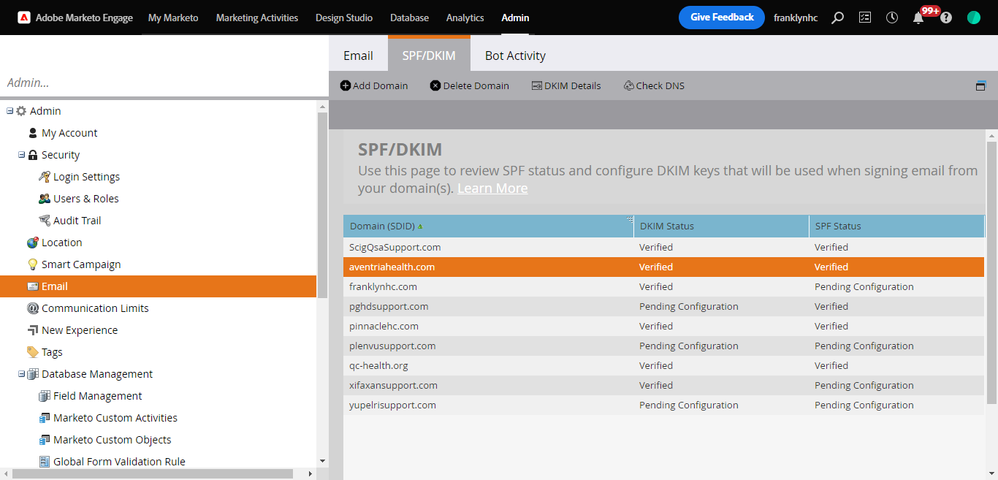This screenshot has height=480, width=998.
Task: Click the Give Feedback button
Action: pyautogui.click(x=721, y=18)
